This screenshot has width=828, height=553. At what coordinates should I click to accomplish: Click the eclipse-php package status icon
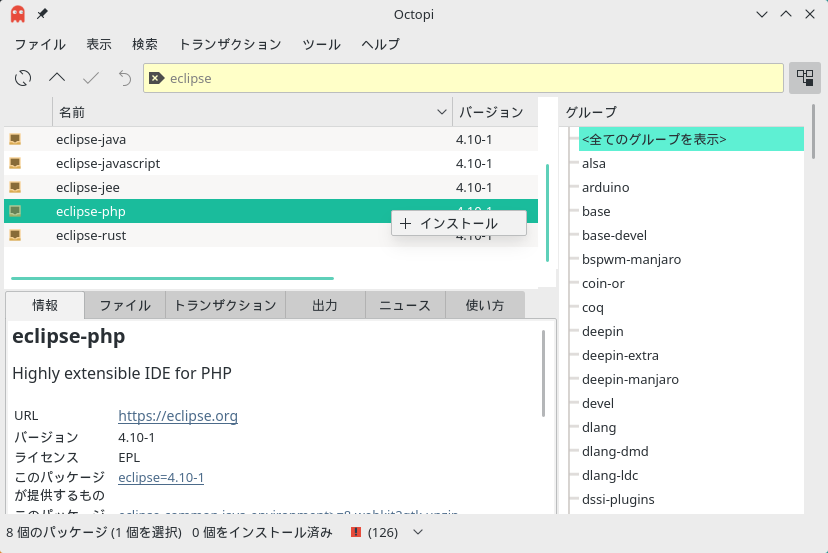[15, 211]
